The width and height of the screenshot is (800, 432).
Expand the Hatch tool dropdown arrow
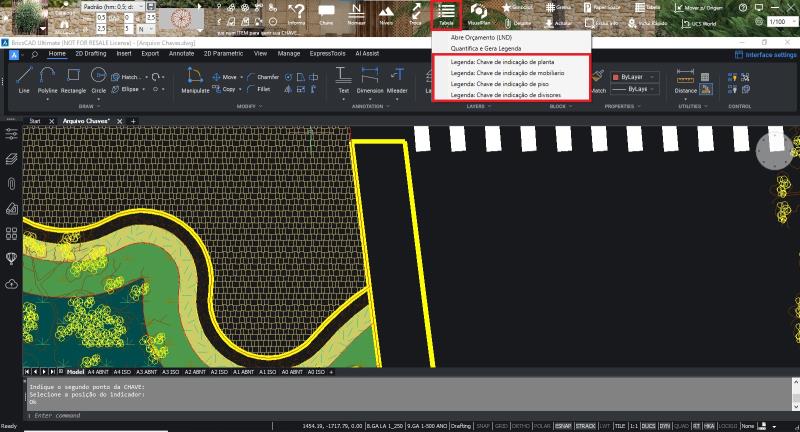pos(144,76)
